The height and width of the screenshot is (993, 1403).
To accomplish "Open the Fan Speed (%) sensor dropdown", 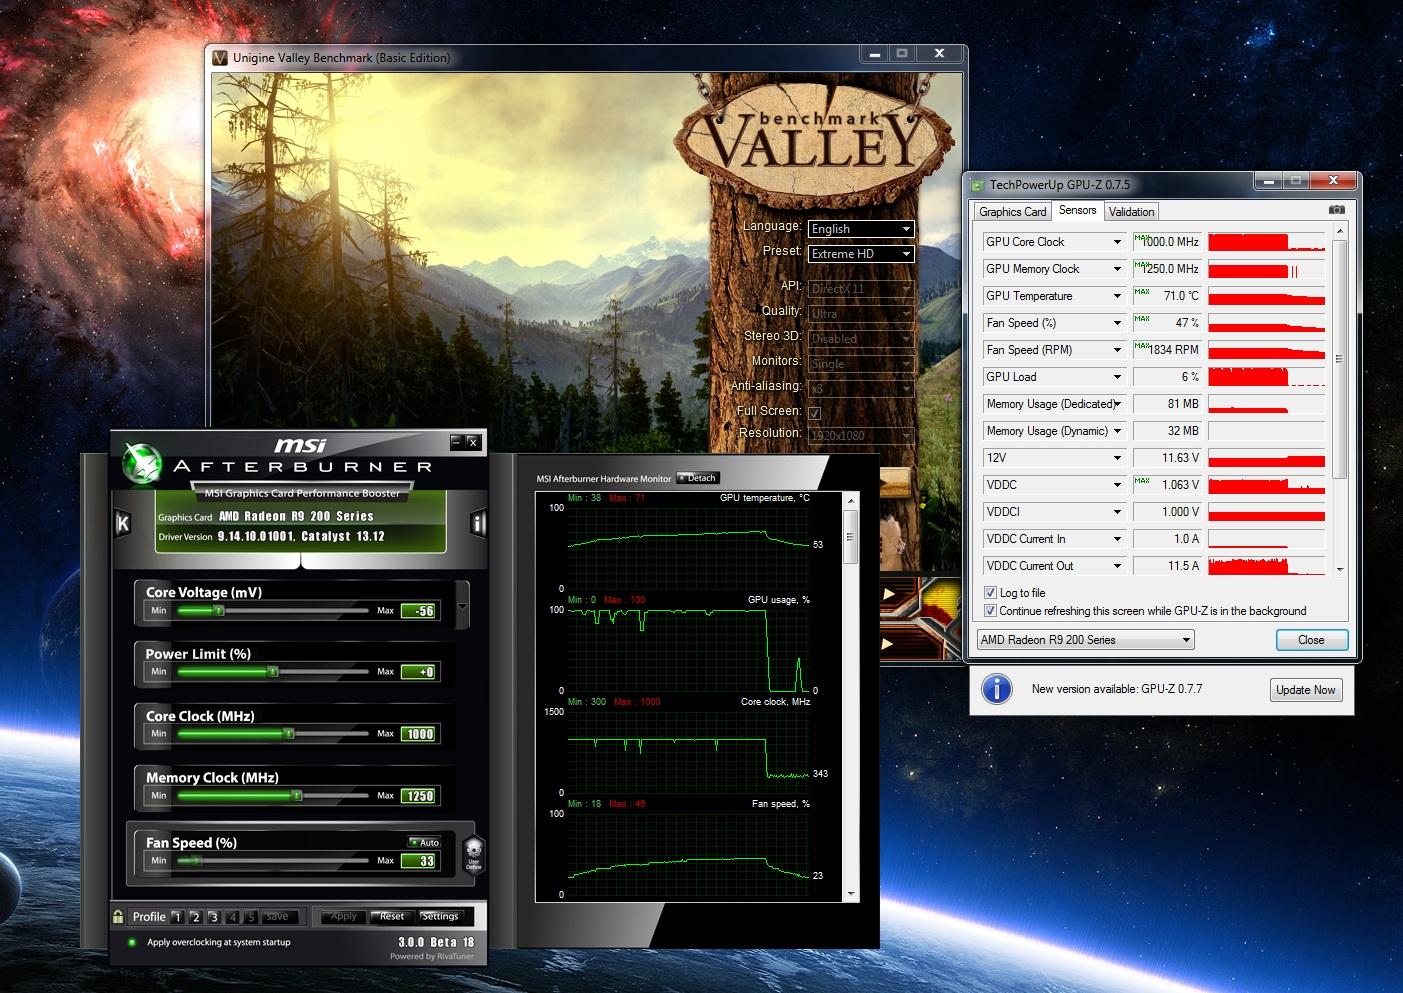I will [x=1117, y=323].
